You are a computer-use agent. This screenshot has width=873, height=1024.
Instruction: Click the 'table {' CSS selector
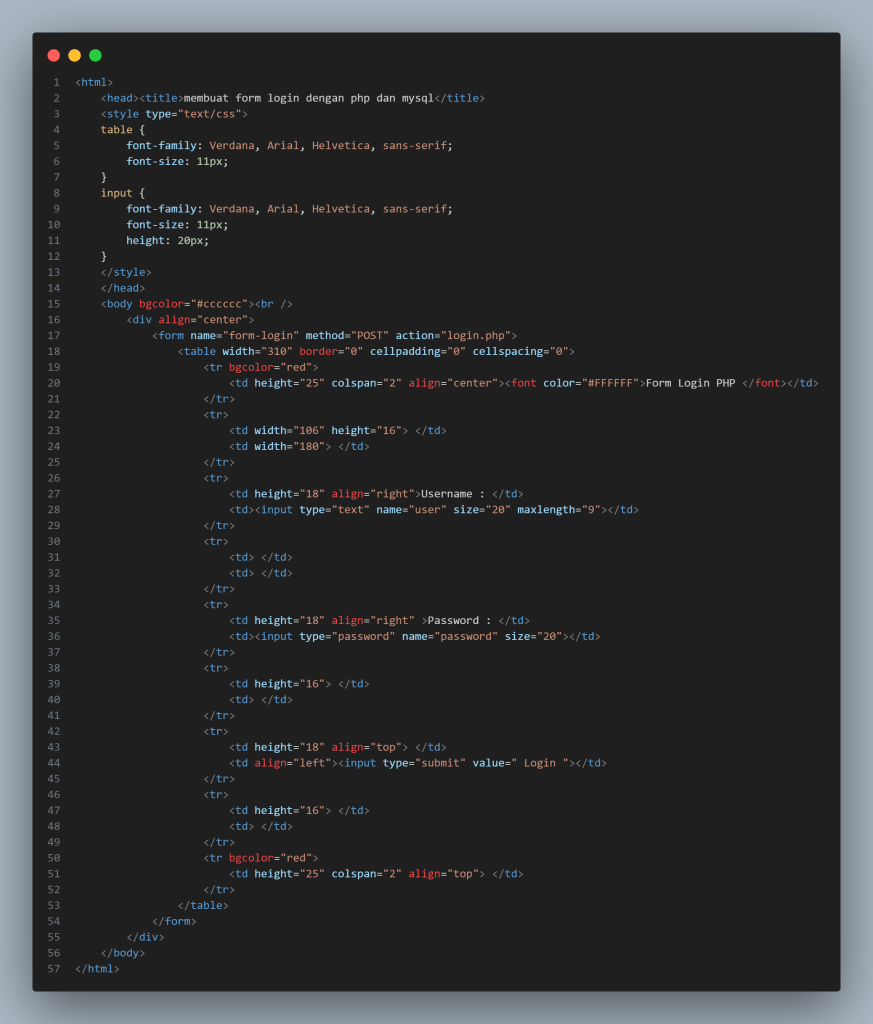tap(123, 130)
